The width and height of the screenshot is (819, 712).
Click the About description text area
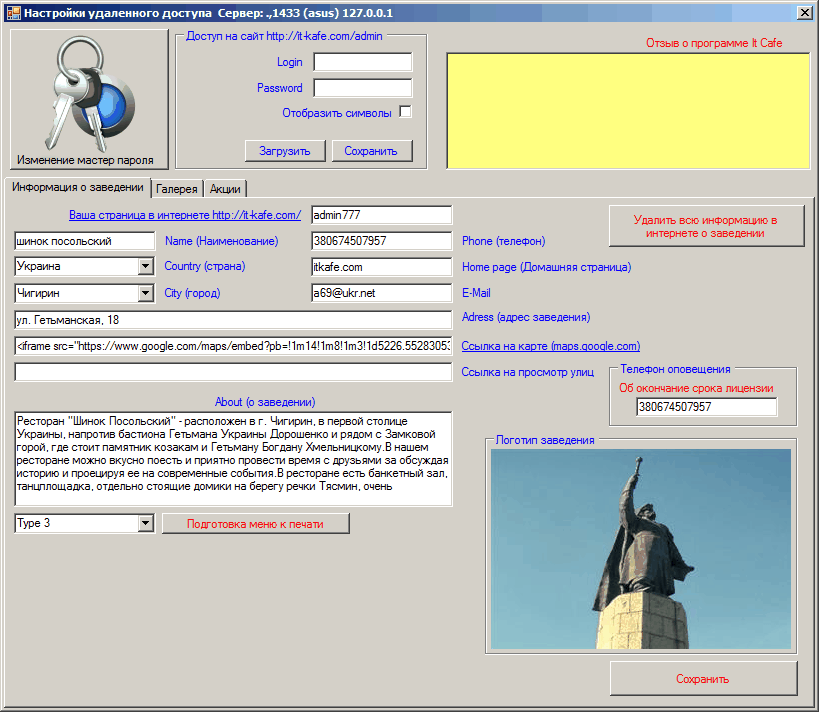pos(233,459)
